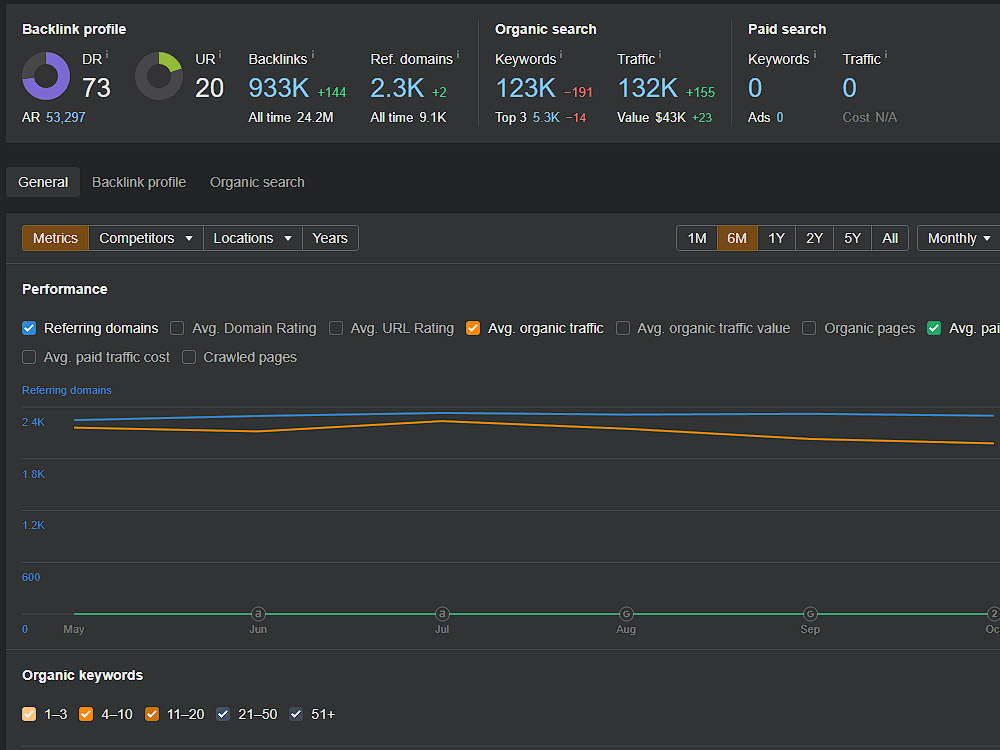
Task: Click the organic Keywords info icon
Action: point(561,54)
